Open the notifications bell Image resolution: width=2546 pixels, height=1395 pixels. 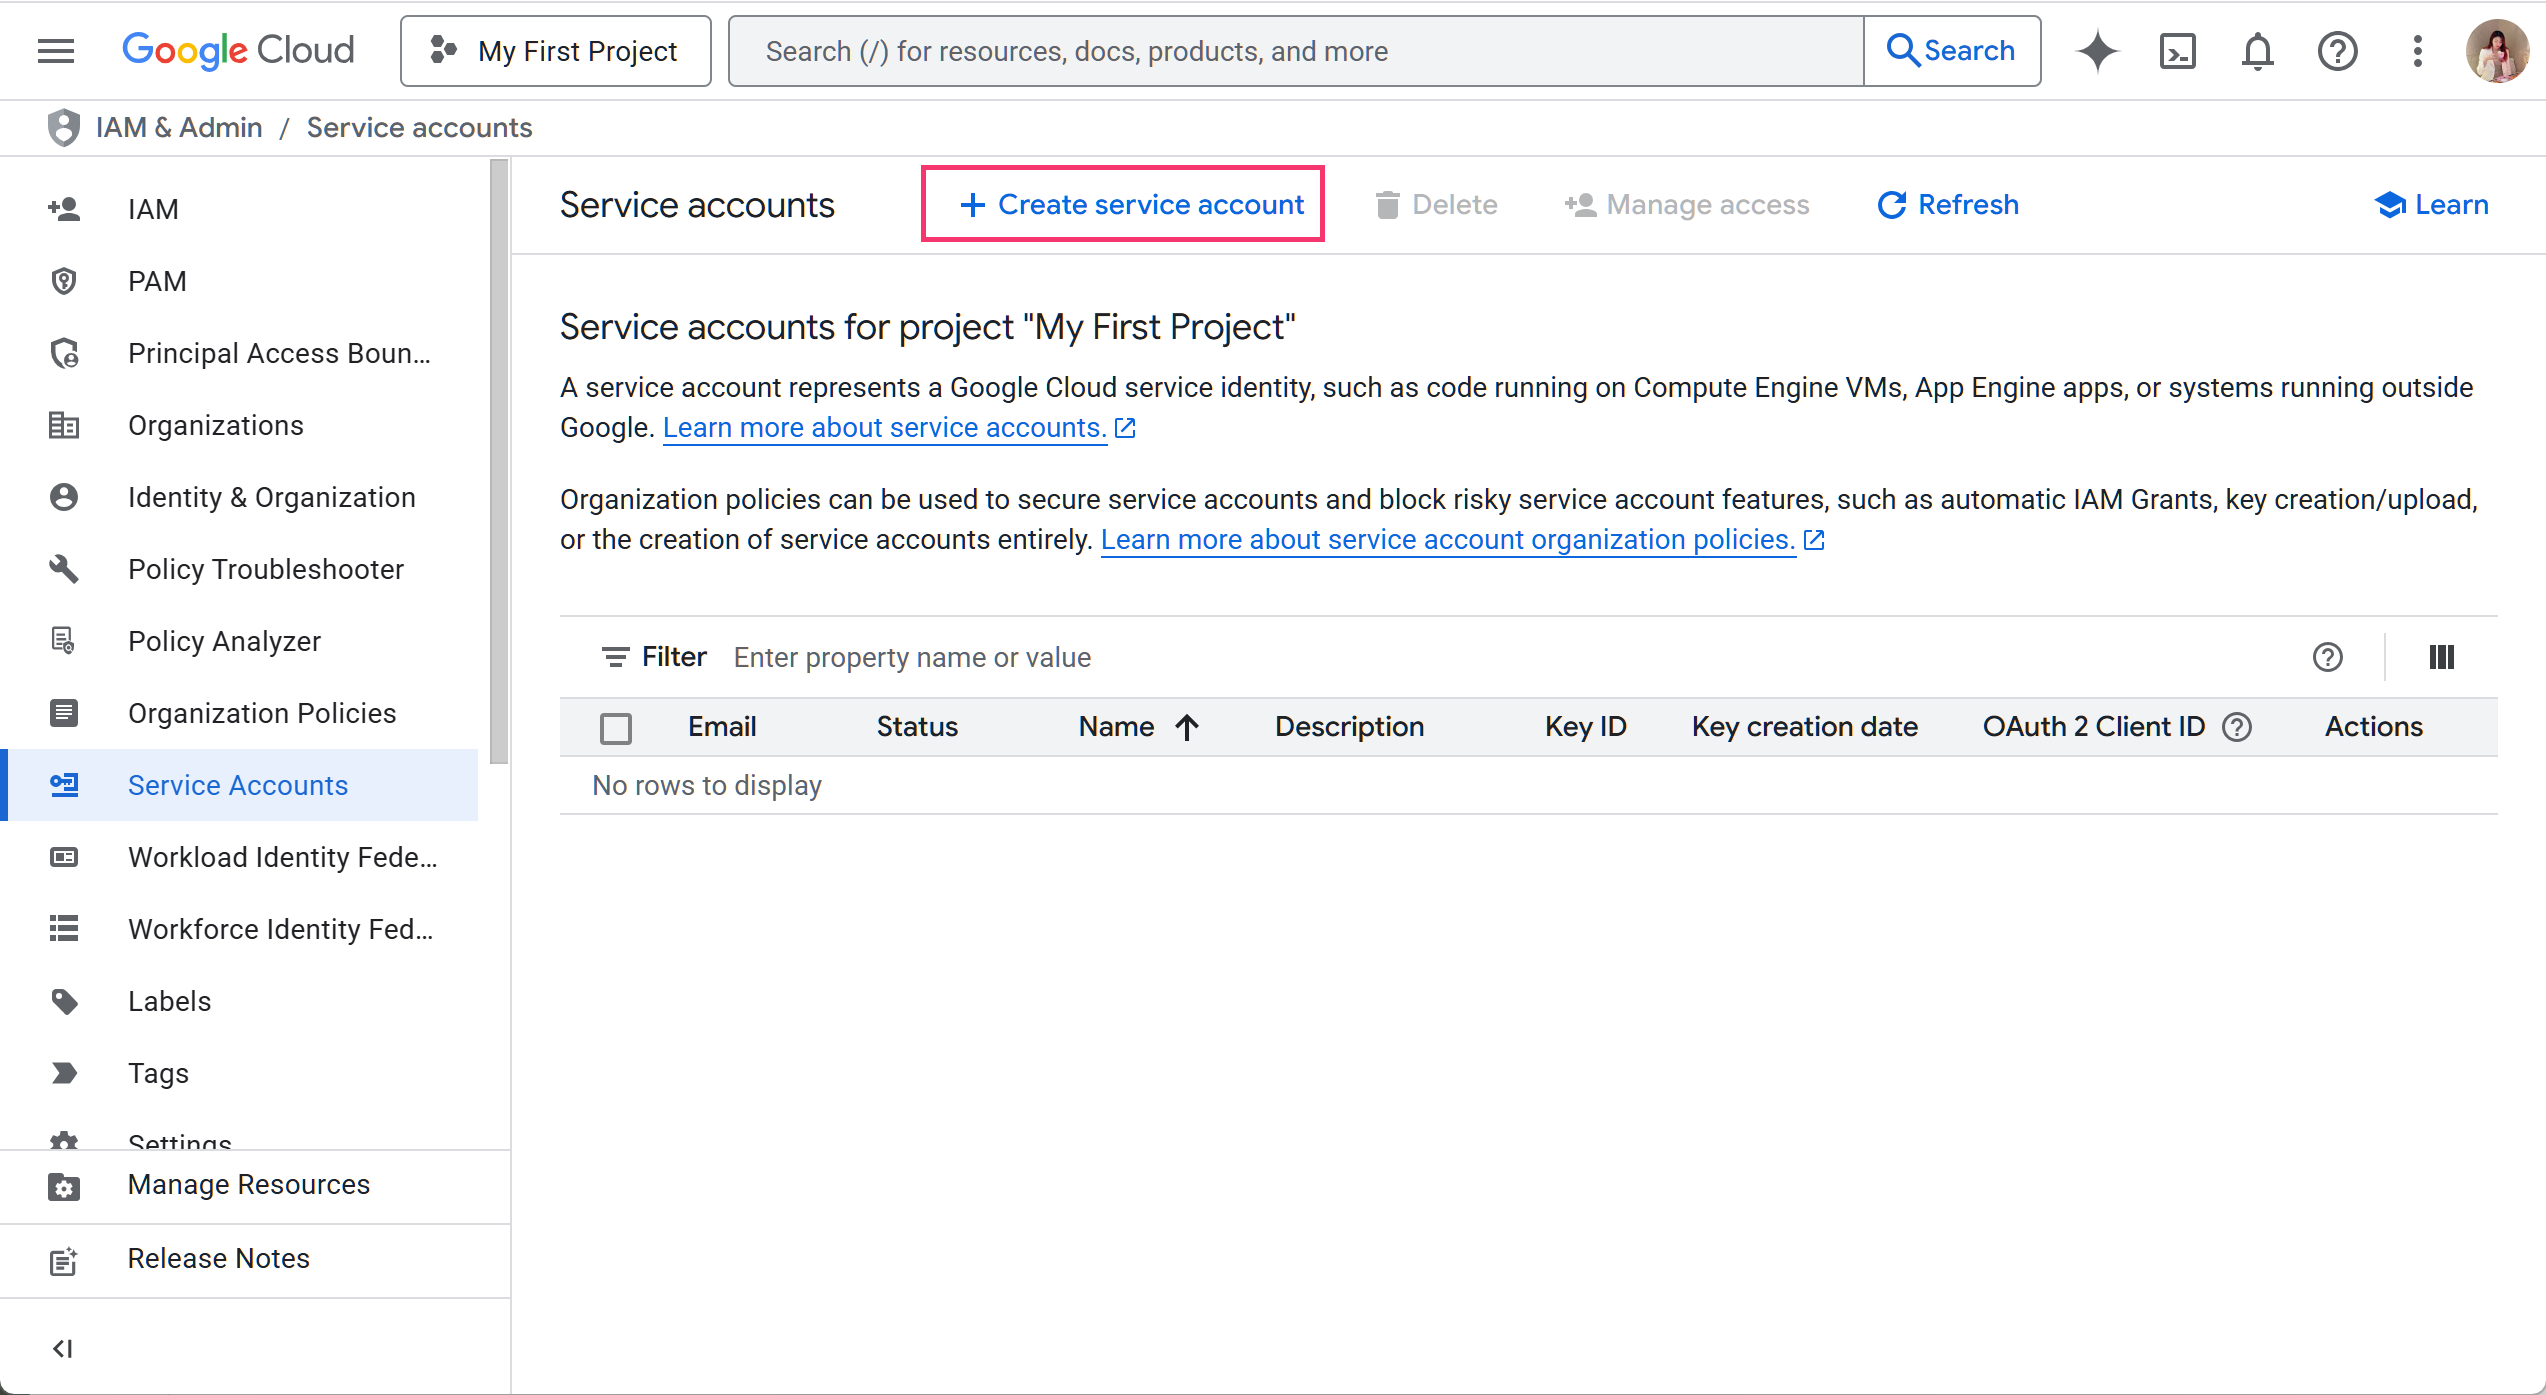click(x=2257, y=51)
